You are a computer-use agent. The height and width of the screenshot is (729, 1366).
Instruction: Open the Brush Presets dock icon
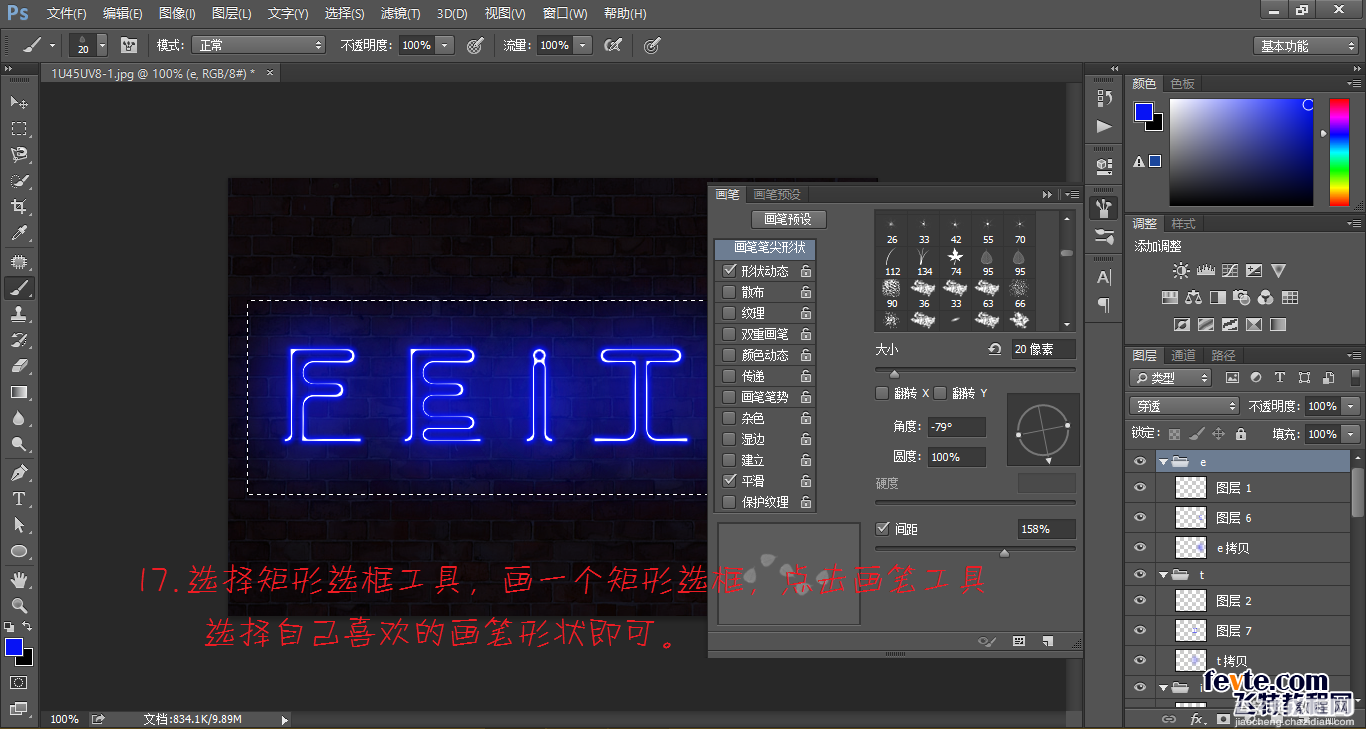pyautogui.click(x=1104, y=237)
